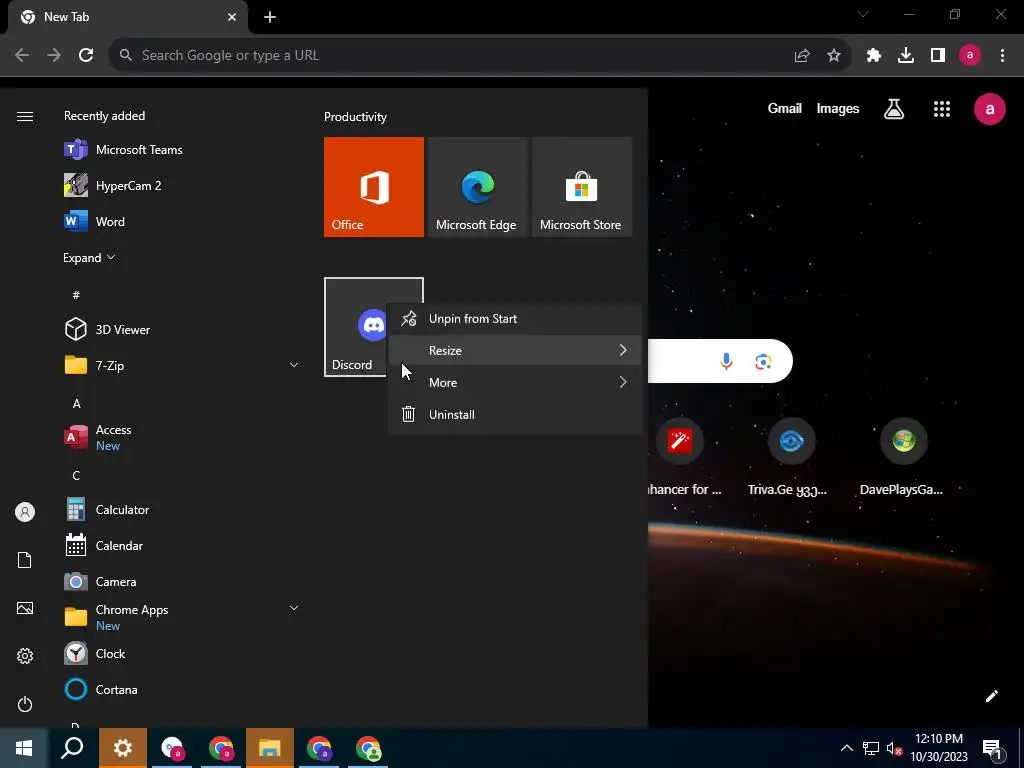Click the muted volume tray icon
Screen dimensions: 1024x768
click(895, 748)
